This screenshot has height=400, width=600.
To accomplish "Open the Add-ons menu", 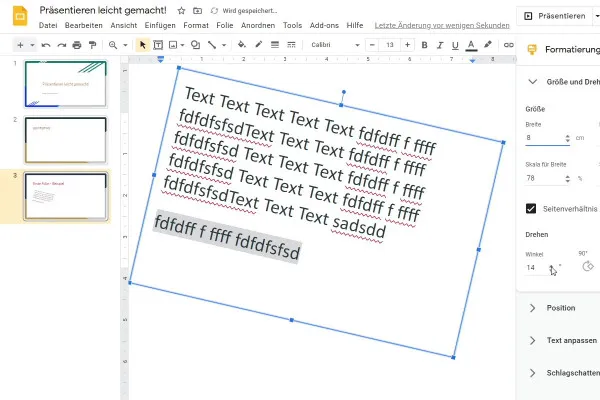I will pos(324,25).
